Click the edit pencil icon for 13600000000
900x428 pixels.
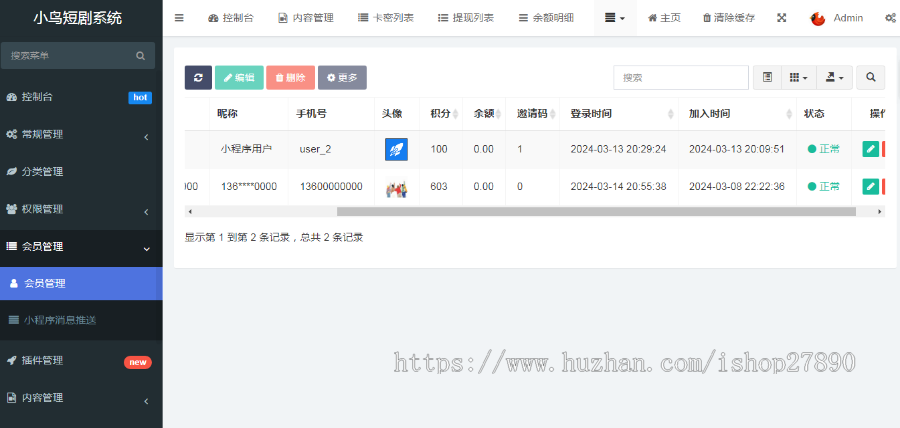tap(871, 186)
